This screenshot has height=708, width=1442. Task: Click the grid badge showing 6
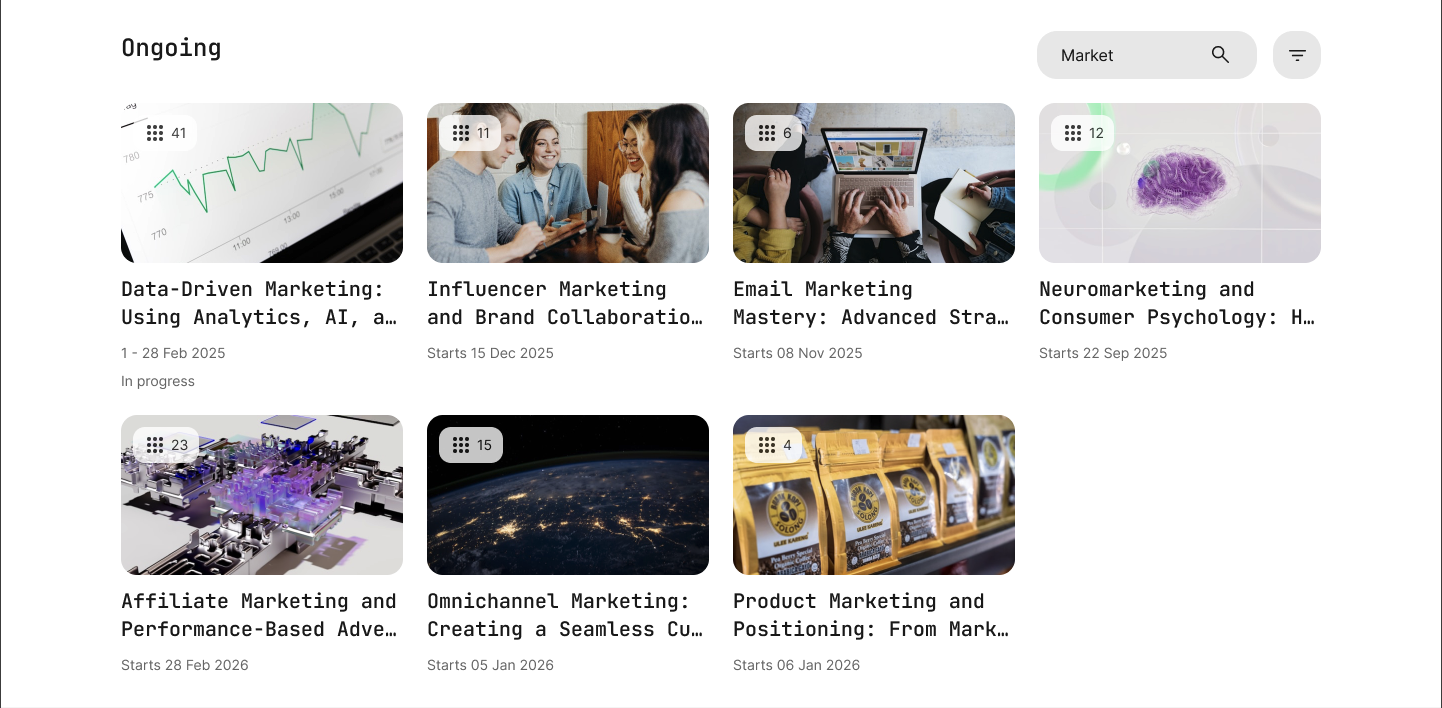coord(773,133)
